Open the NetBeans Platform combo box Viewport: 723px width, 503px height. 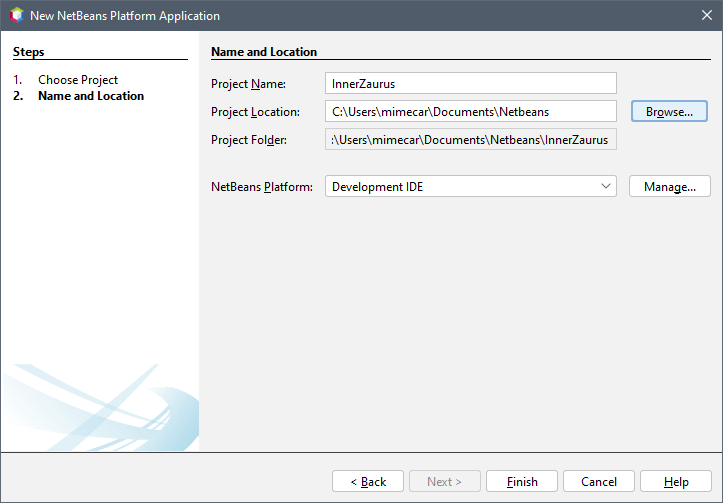[x=470, y=186]
